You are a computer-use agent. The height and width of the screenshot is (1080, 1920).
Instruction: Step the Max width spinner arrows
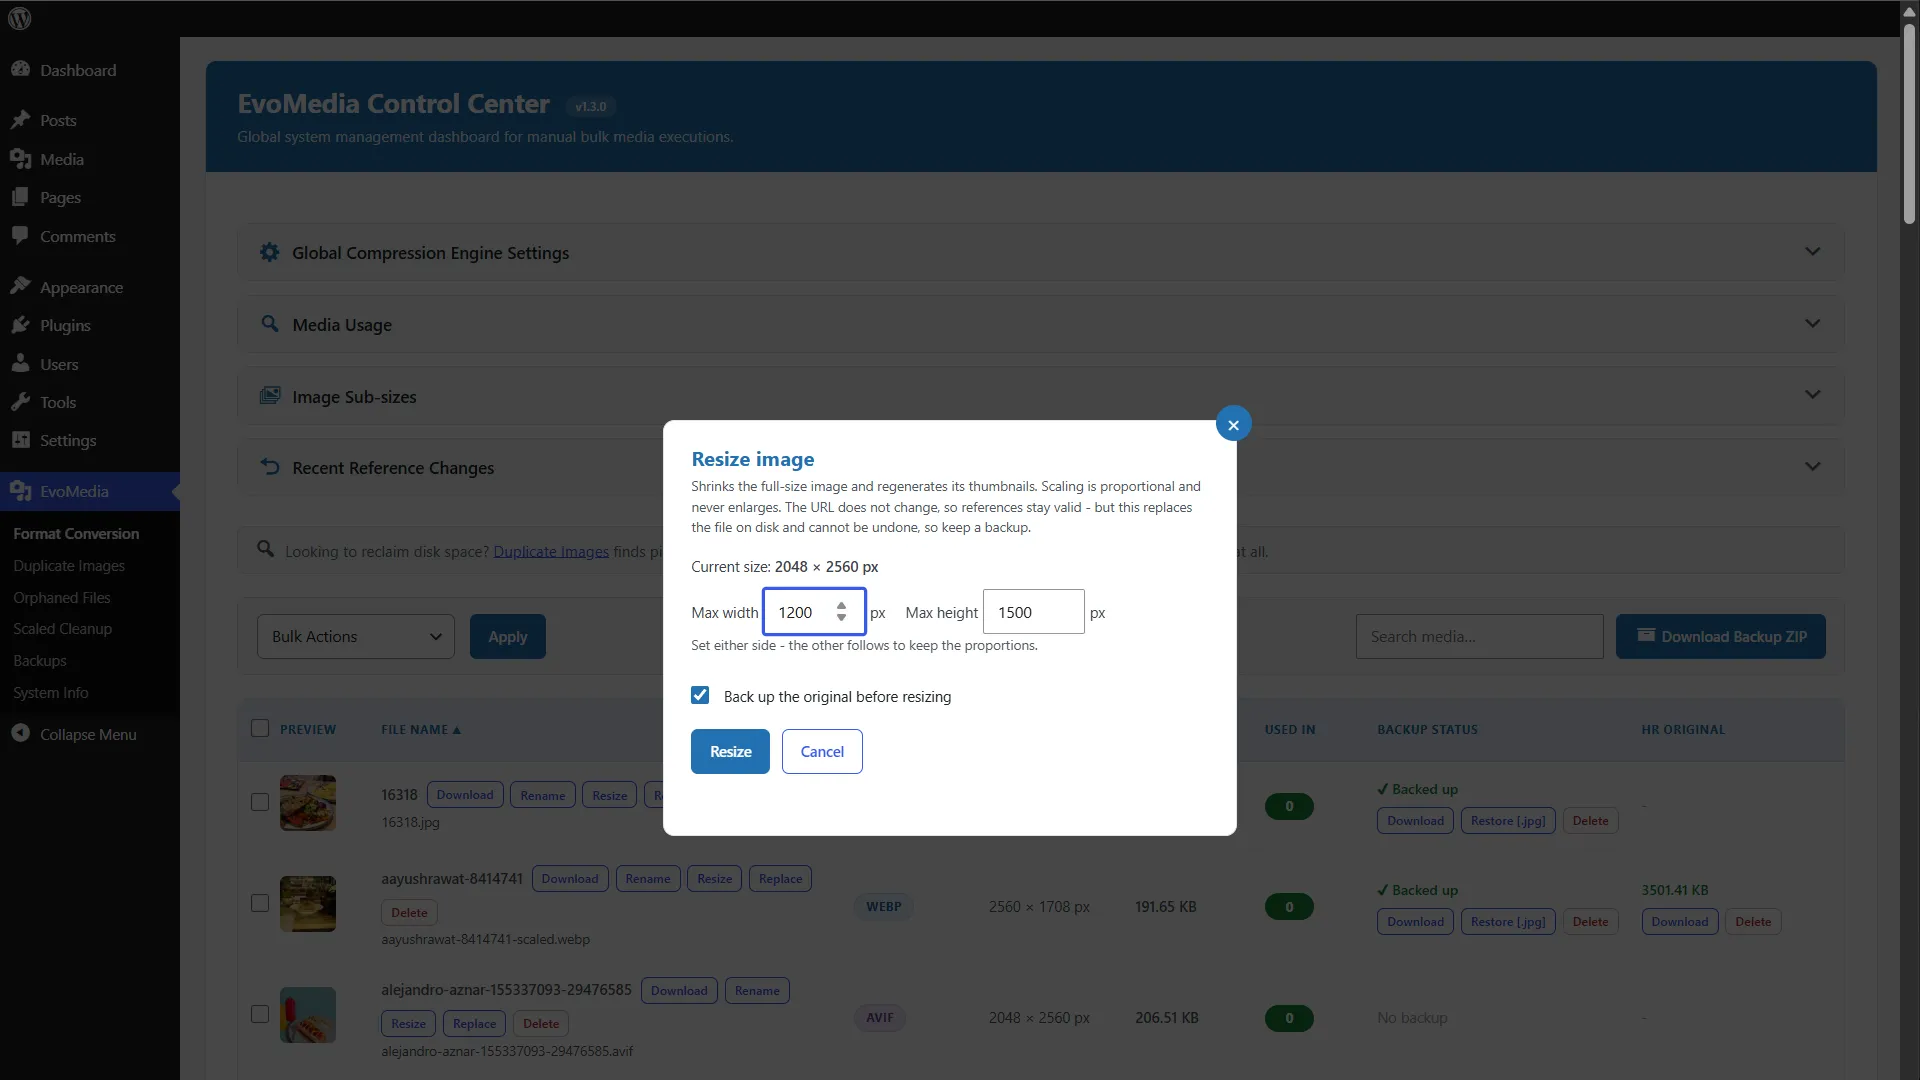click(x=841, y=612)
